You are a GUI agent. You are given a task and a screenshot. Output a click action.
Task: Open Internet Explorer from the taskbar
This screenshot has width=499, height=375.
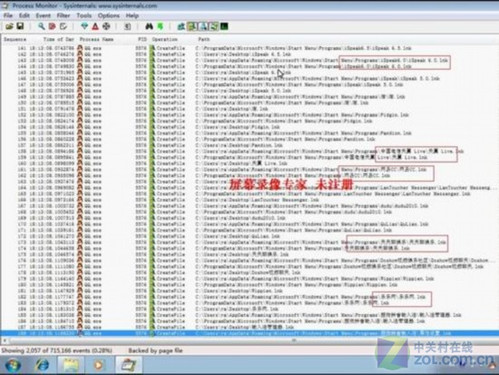click(x=42, y=365)
